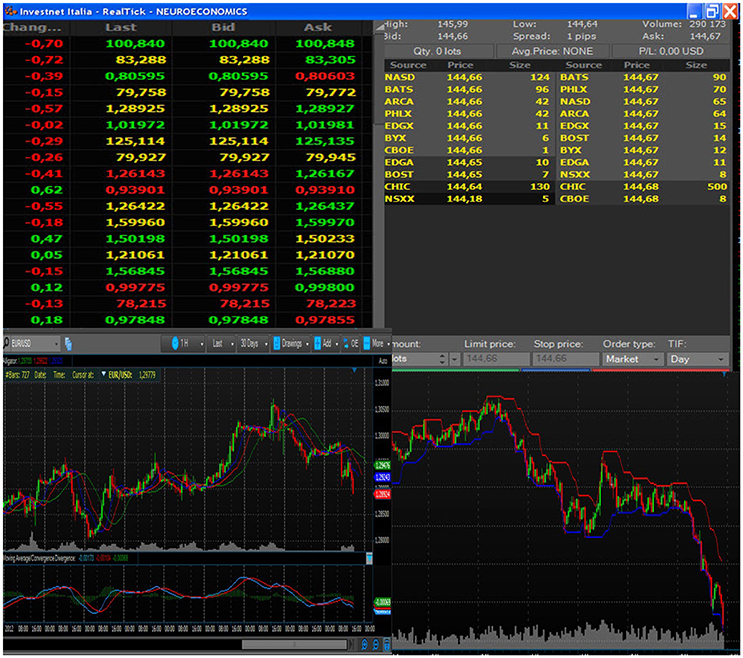The height and width of the screenshot is (658, 743).
Task: Select BOST ask row size 14
Action: pyautogui.click(x=643, y=138)
